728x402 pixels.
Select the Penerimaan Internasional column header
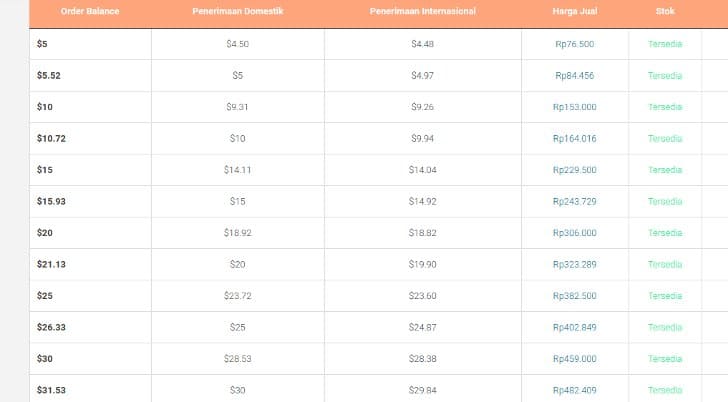click(x=422, y=11)
